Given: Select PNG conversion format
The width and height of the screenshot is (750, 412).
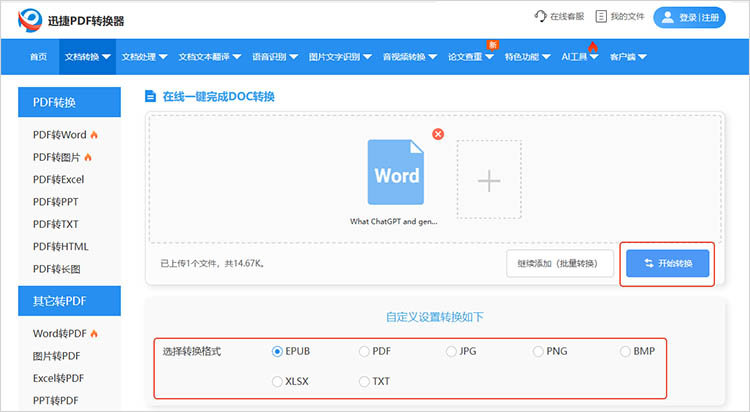Looking at the screenshot, I should tap(538, 351).
